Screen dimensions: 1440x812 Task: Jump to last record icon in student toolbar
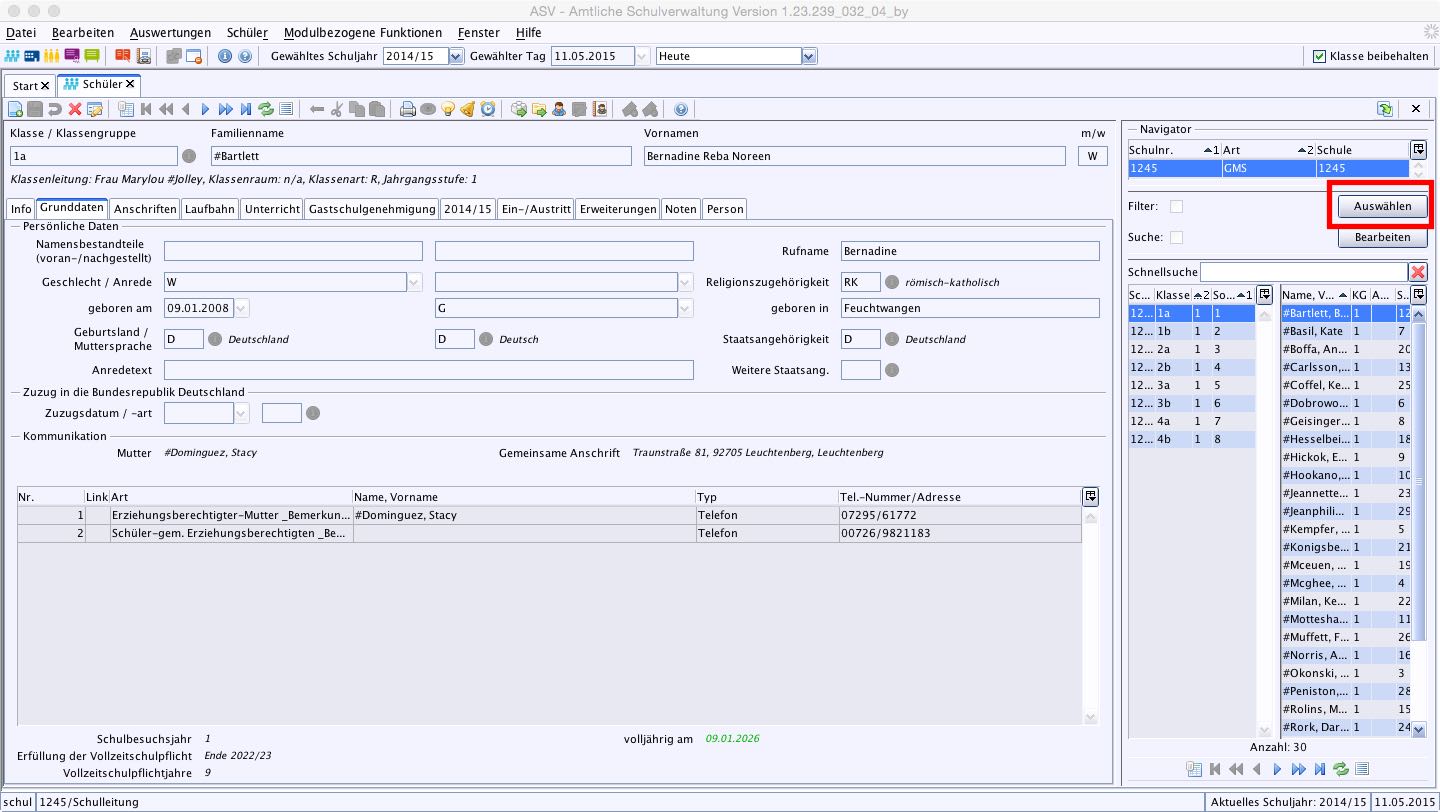click(x=245, y=109)
